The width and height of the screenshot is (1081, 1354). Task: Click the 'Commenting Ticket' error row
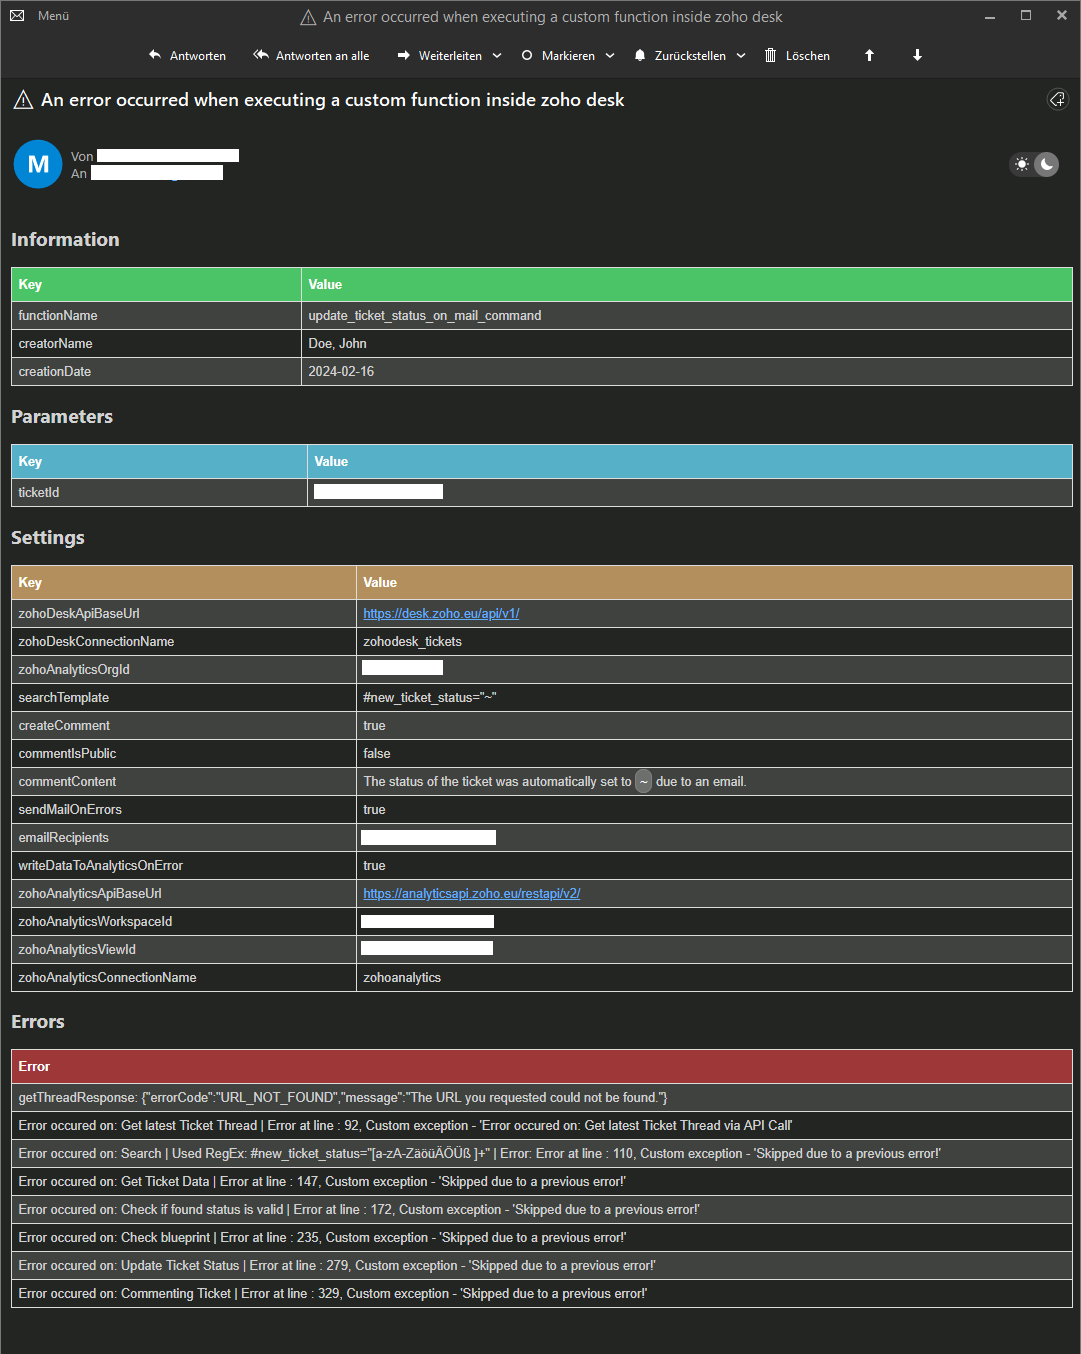click(542, 1293)
